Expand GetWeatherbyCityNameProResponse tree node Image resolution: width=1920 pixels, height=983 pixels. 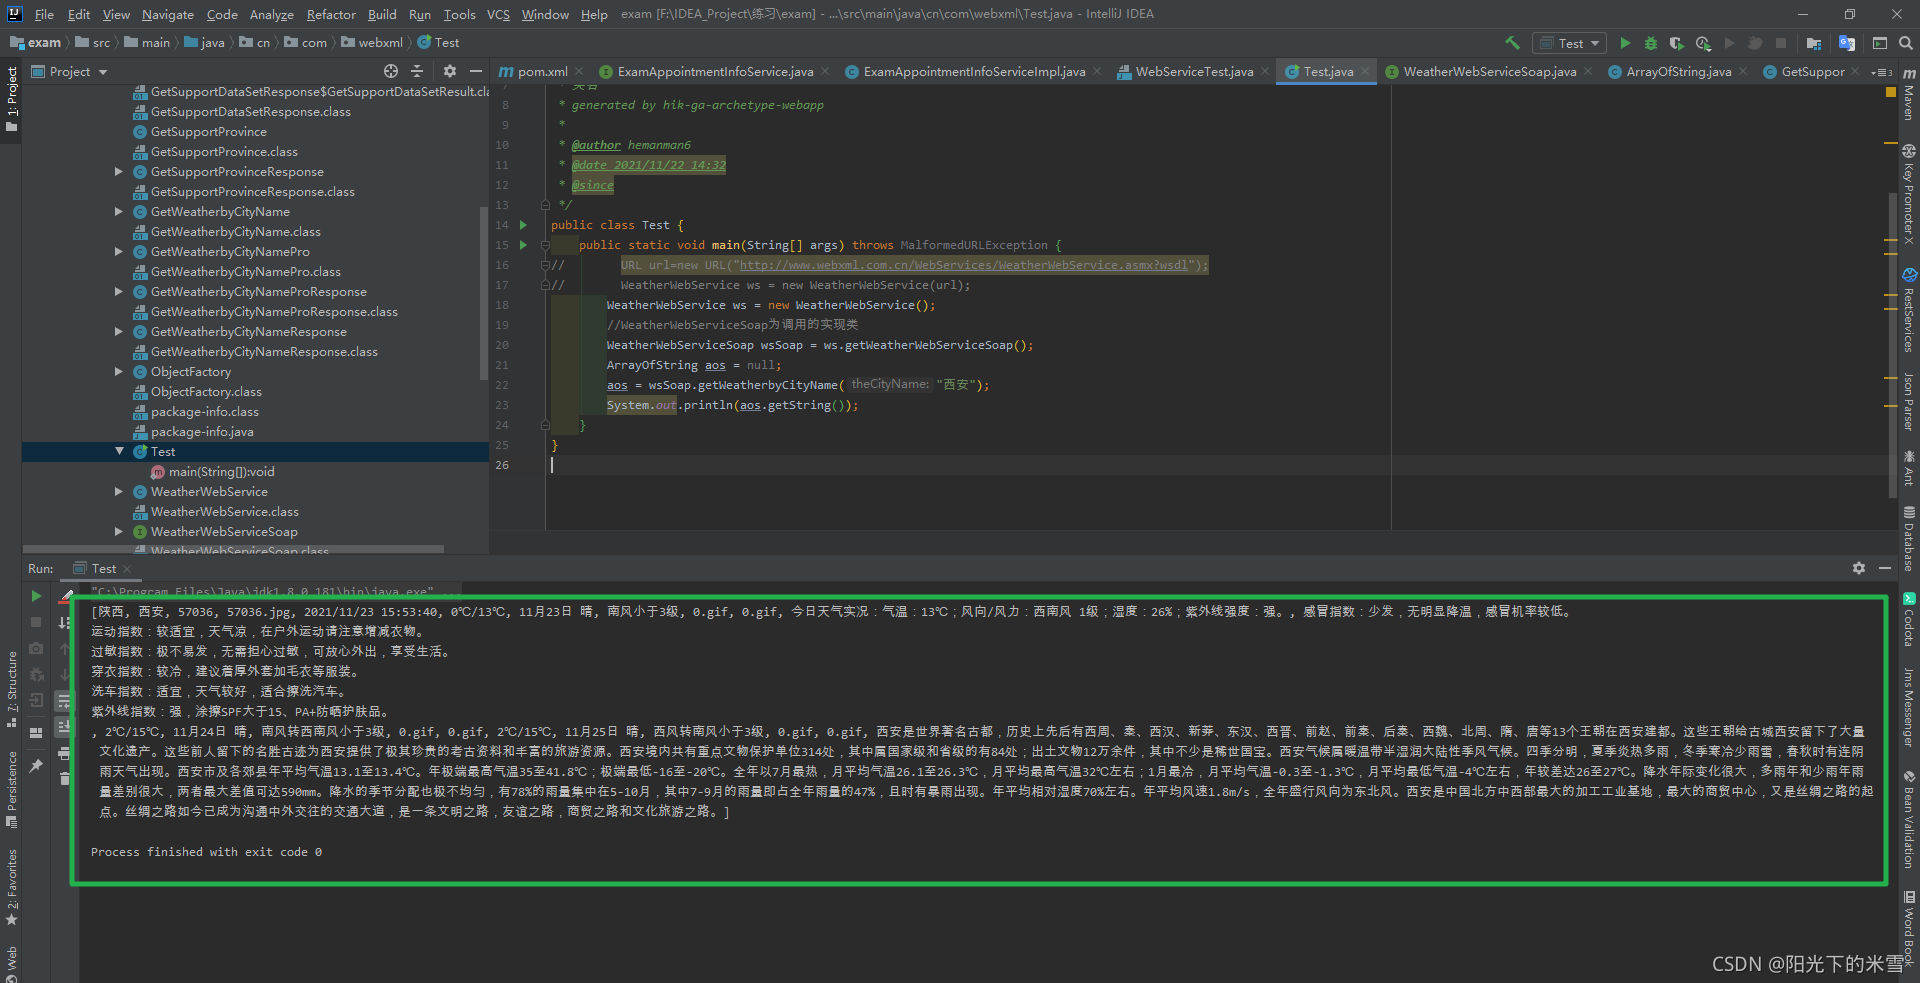coord(119,291)
